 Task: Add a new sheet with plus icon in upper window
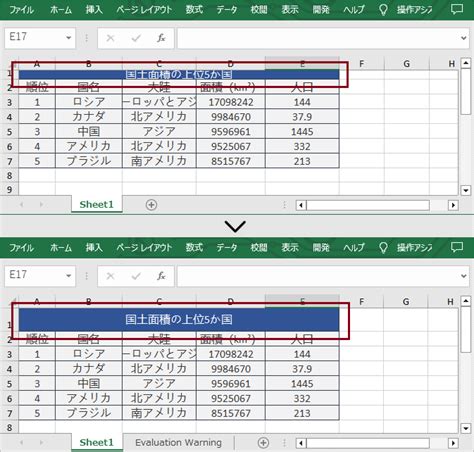click(151, 205)
